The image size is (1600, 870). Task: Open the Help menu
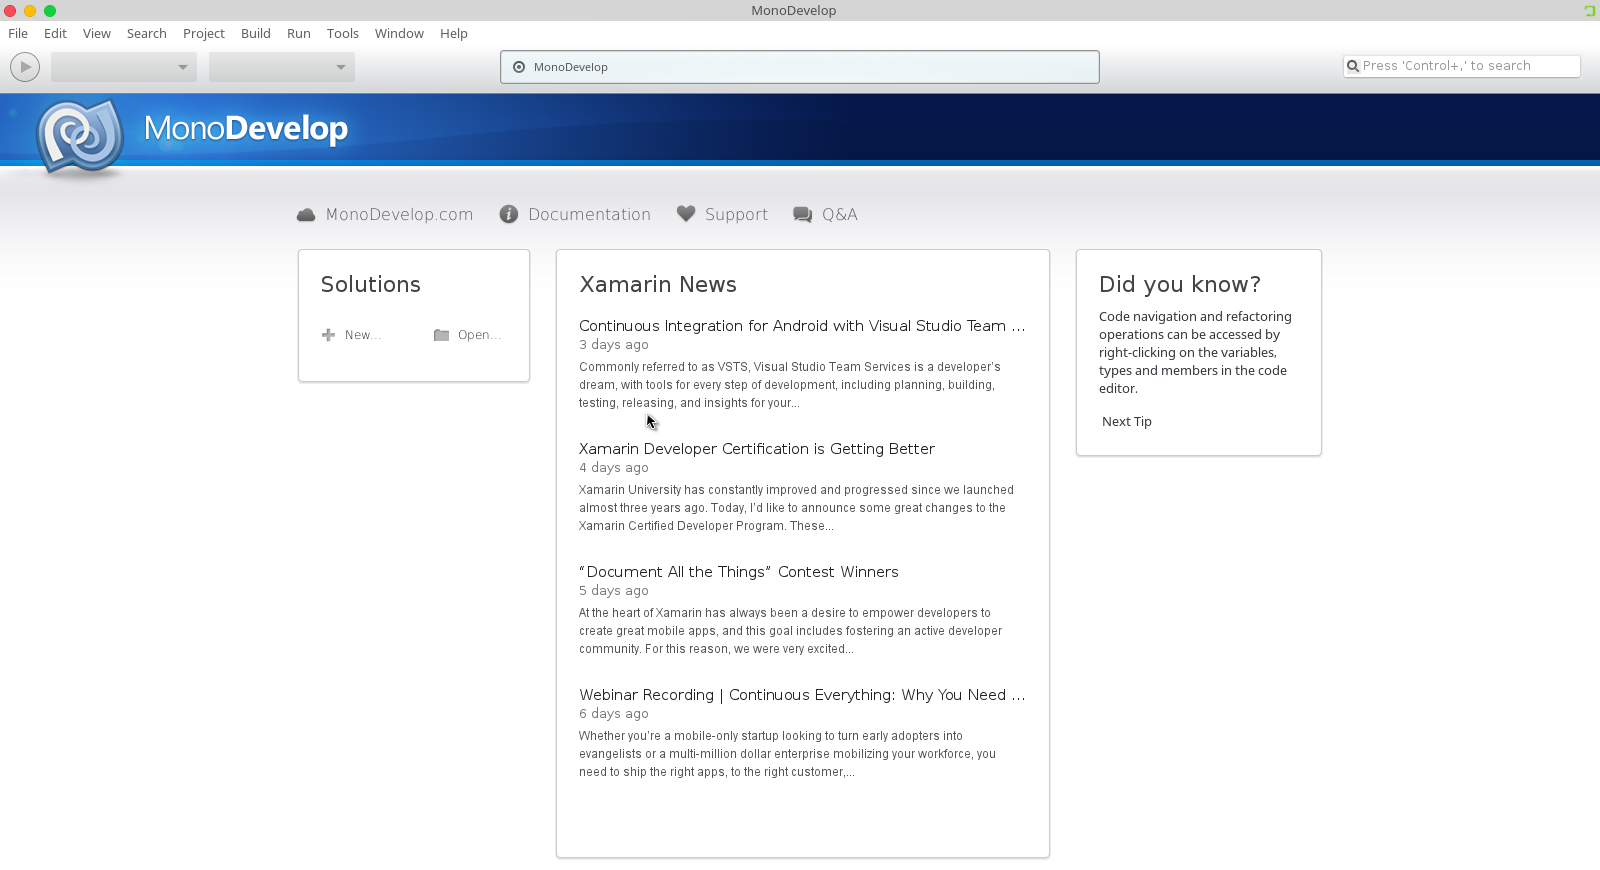pyautogui.click(x=454, y=33)
